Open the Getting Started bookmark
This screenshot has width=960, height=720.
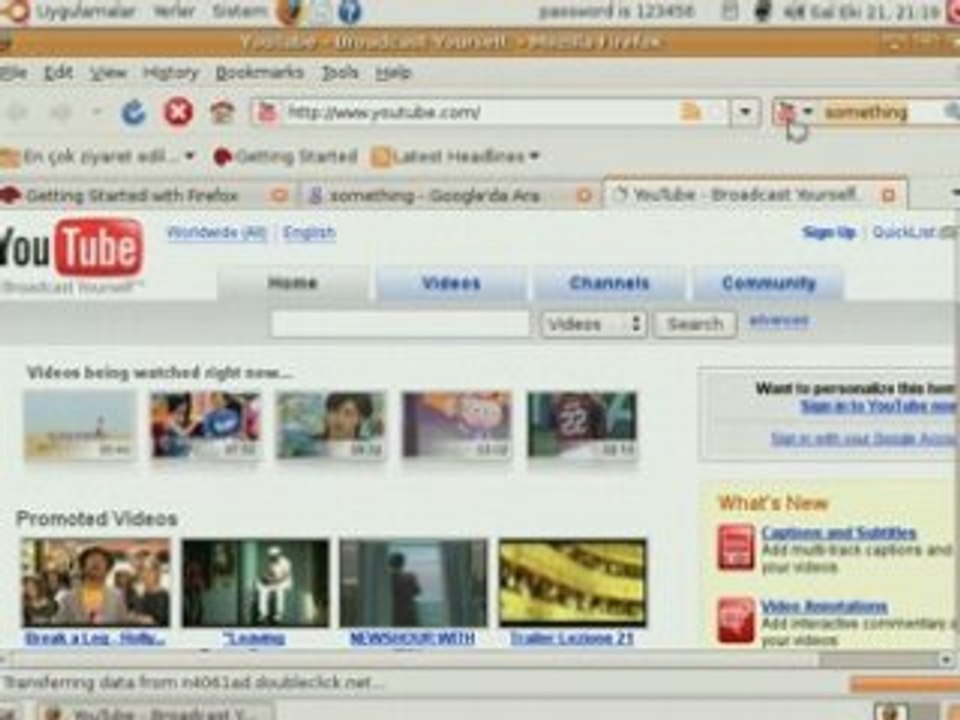point(285,157)
